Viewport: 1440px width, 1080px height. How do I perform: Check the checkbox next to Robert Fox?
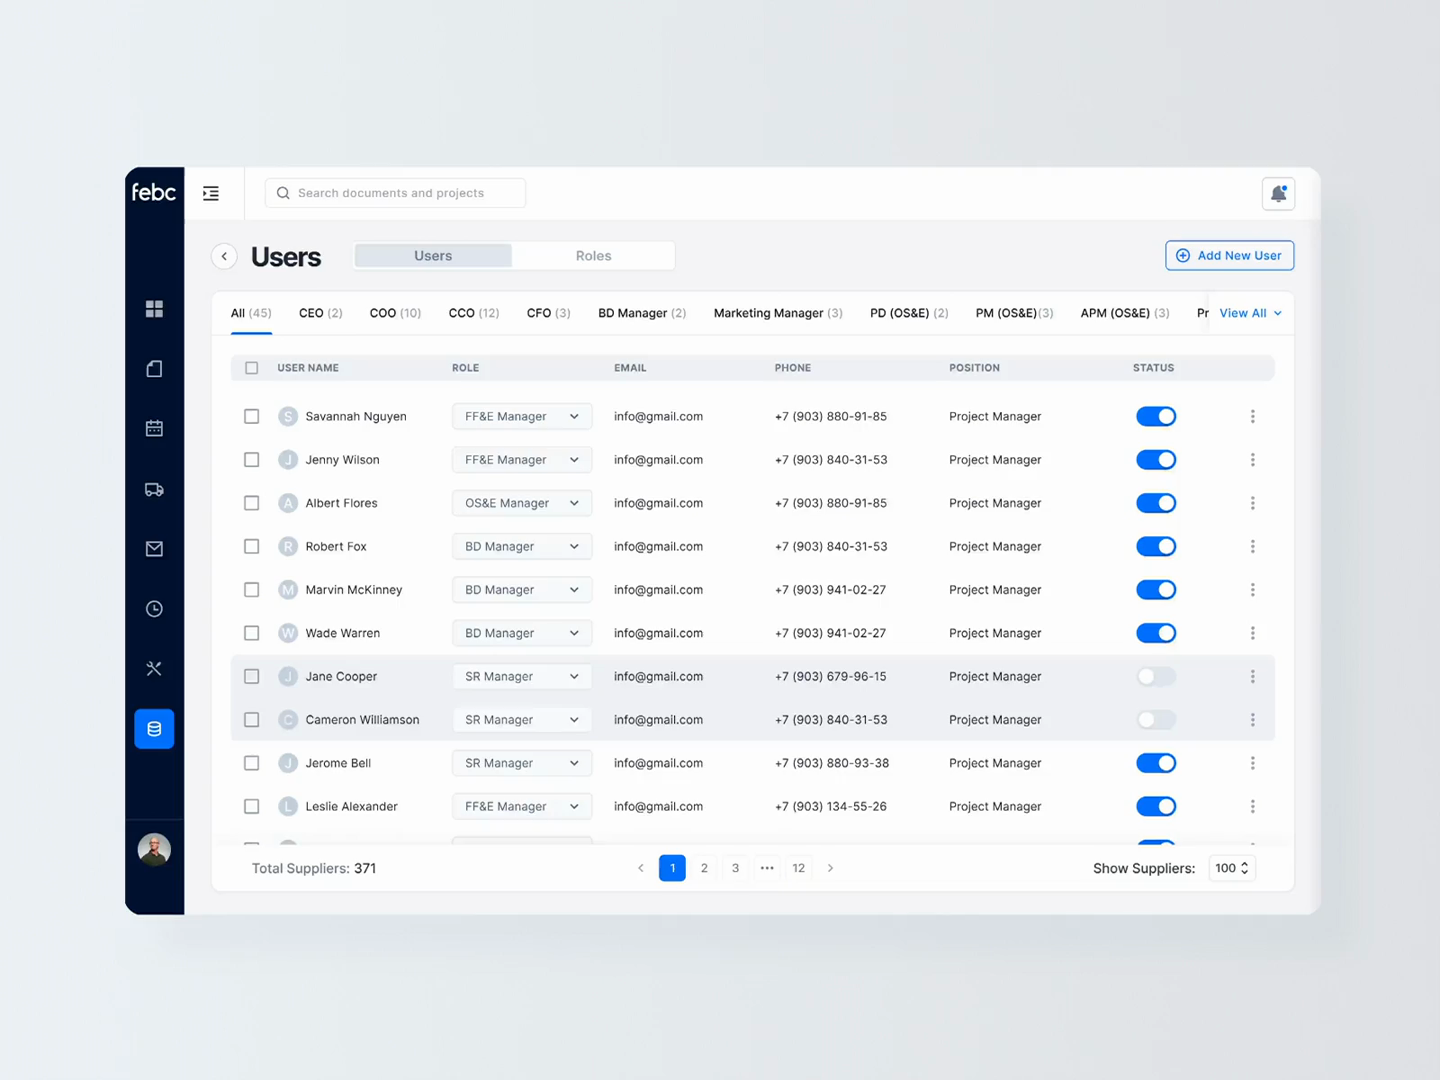[251, 546]
